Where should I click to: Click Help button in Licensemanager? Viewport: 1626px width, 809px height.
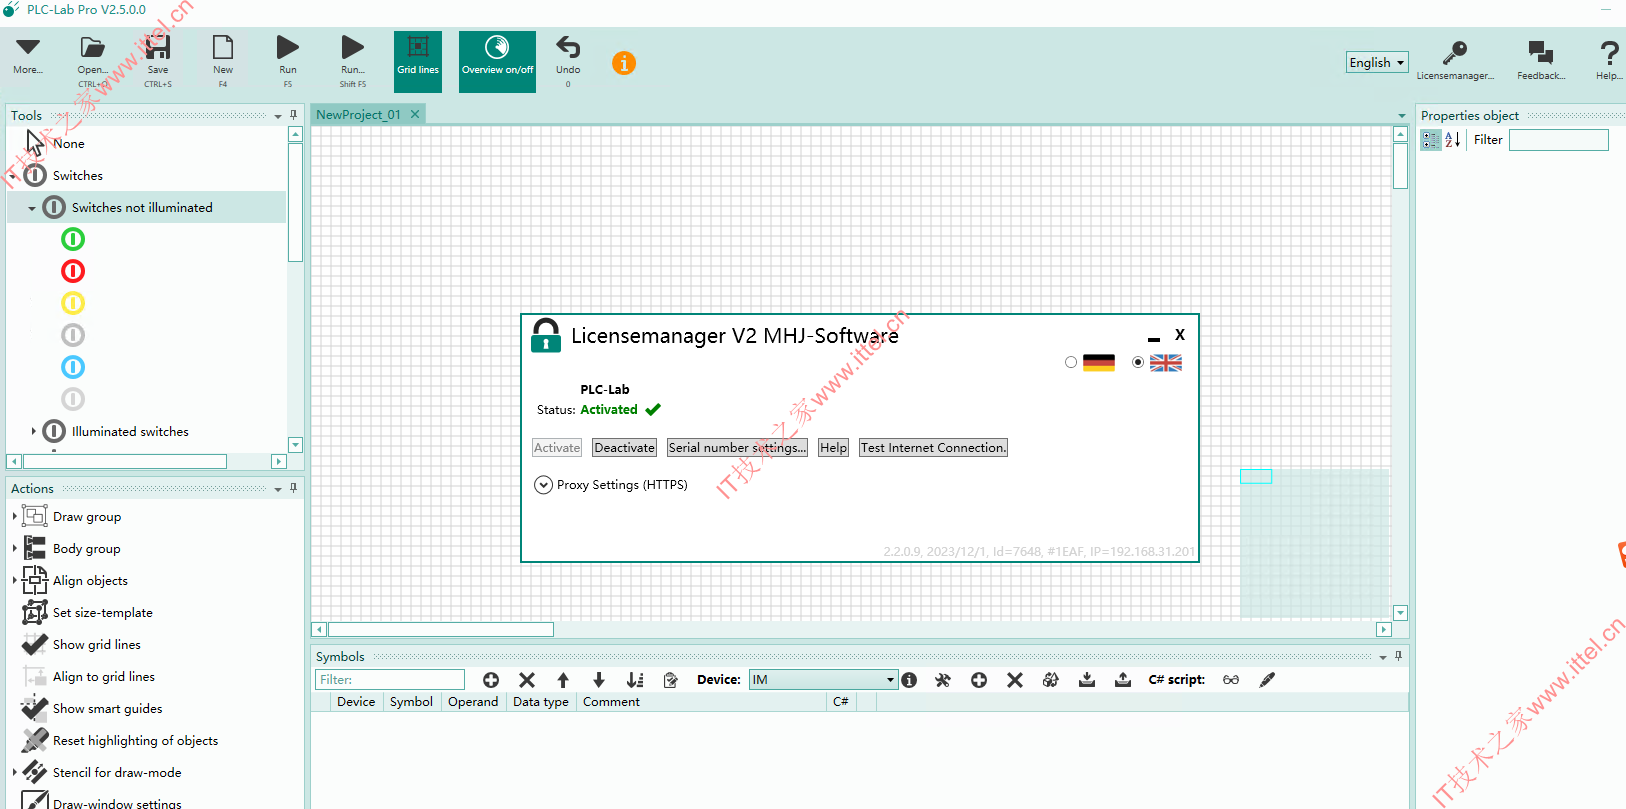click(x=833, y=448)
